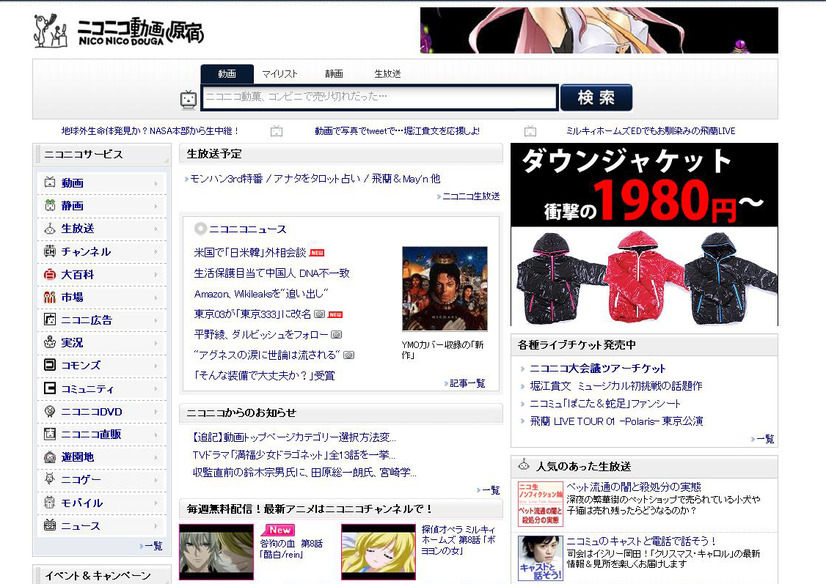The image size is (826, 584).
Task: Click the 遊園地 sidebar icon
Action: click(x=50, y=457)
